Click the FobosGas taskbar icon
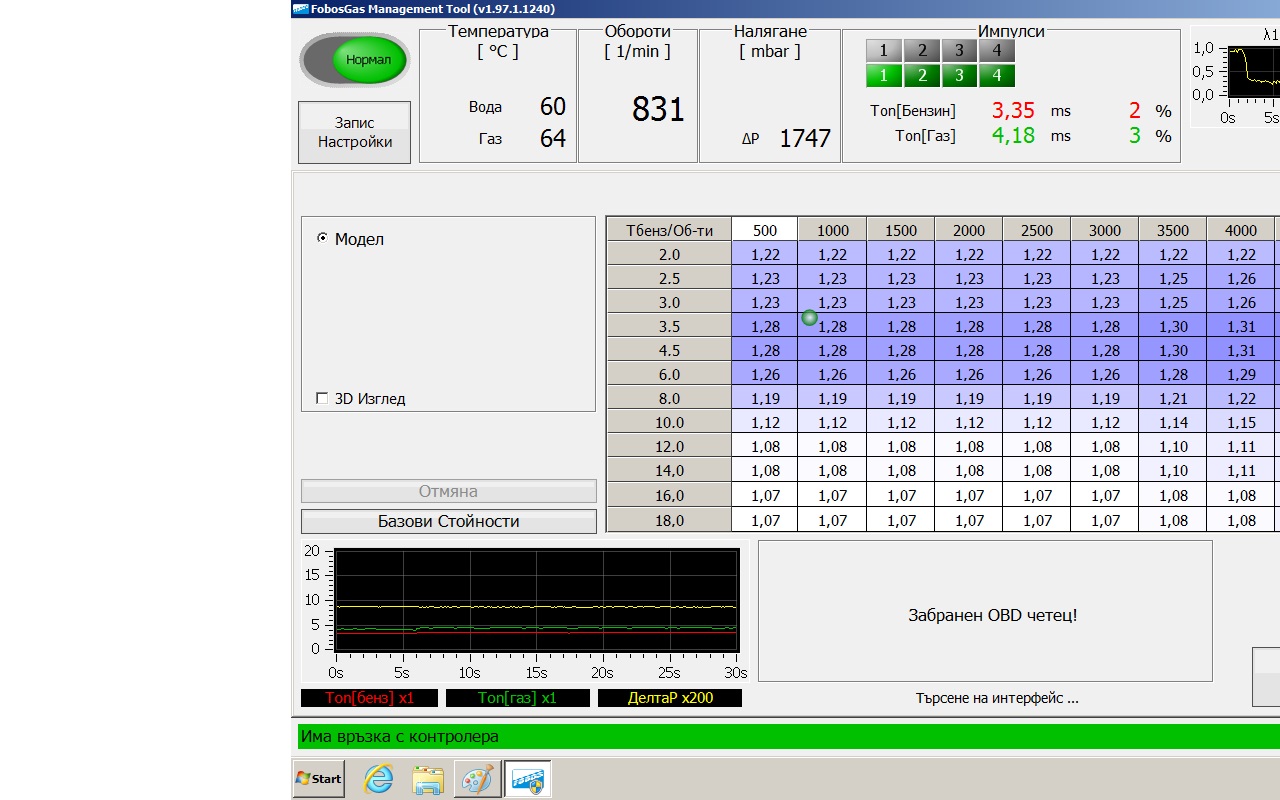 click(528, 779)
